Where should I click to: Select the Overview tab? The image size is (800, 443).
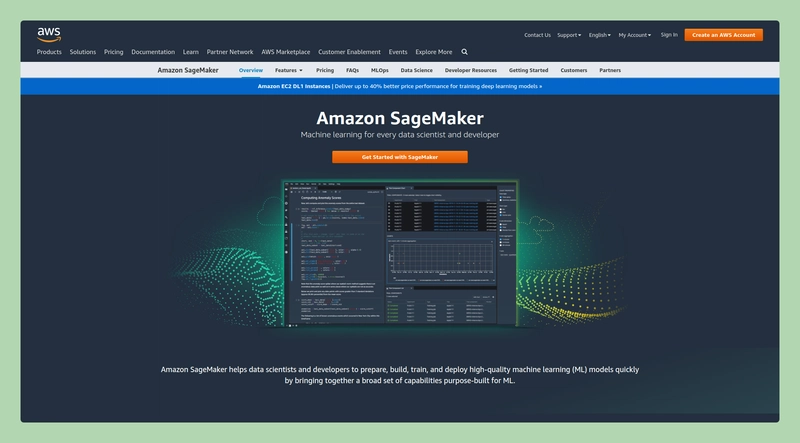[x=251, y=70]
